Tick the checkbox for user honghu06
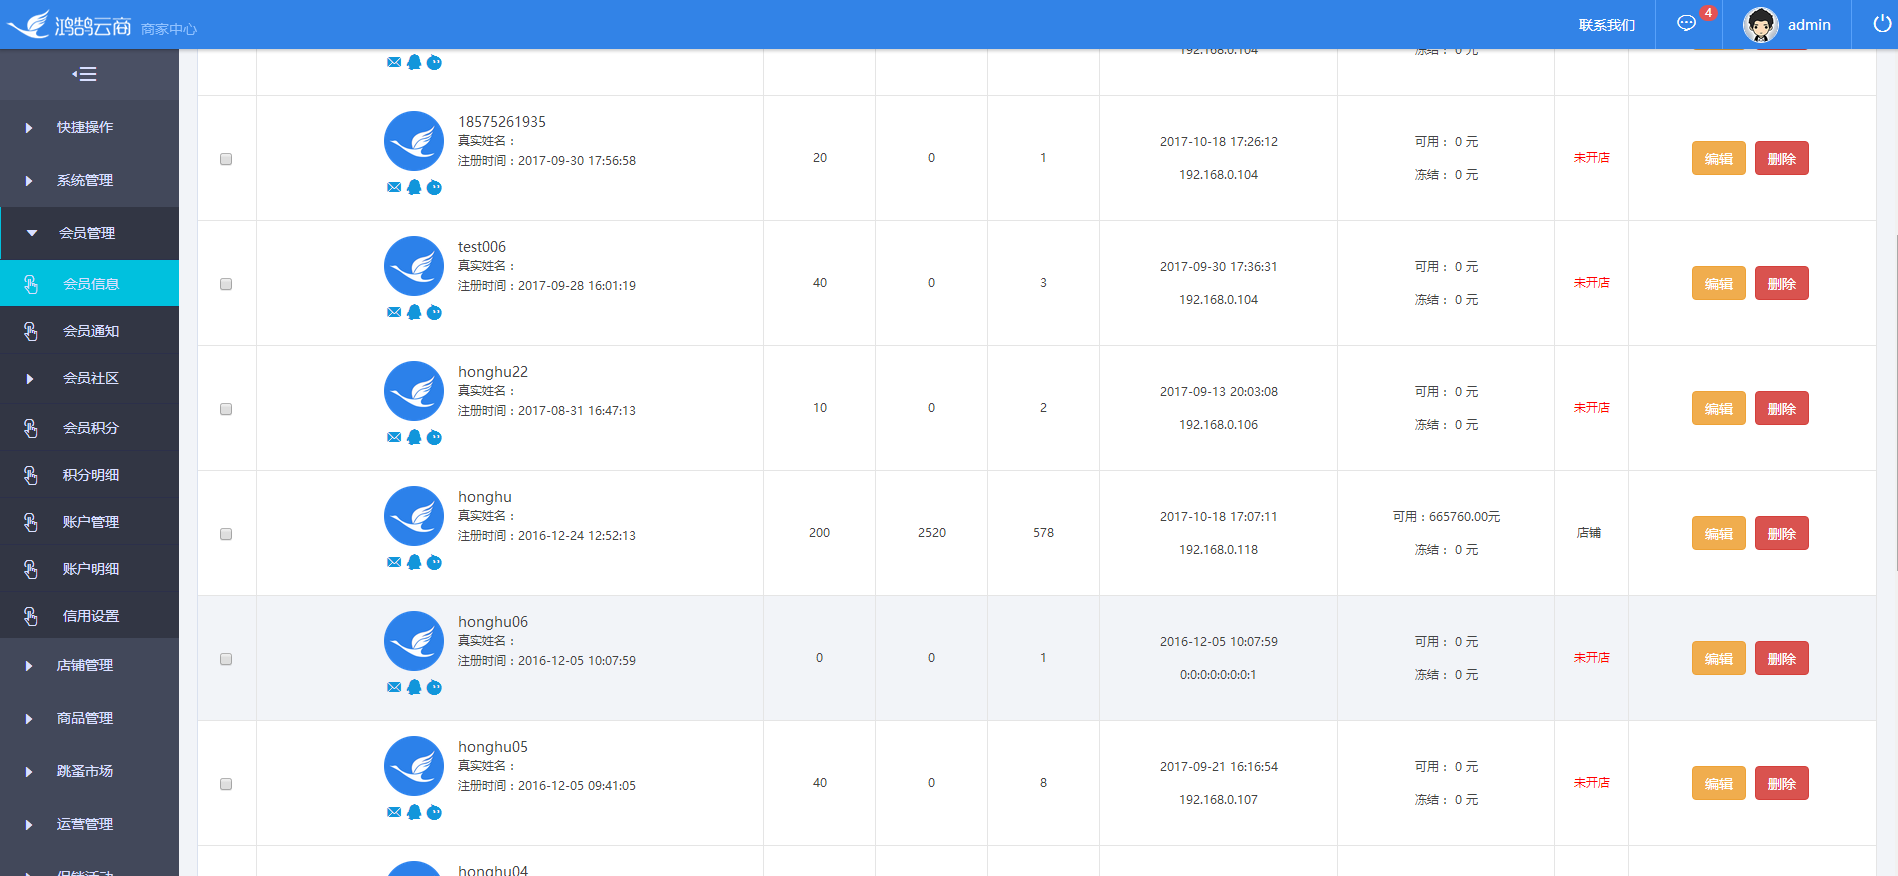The height and width of the screenshot is (876, 1898). [226, 659]
